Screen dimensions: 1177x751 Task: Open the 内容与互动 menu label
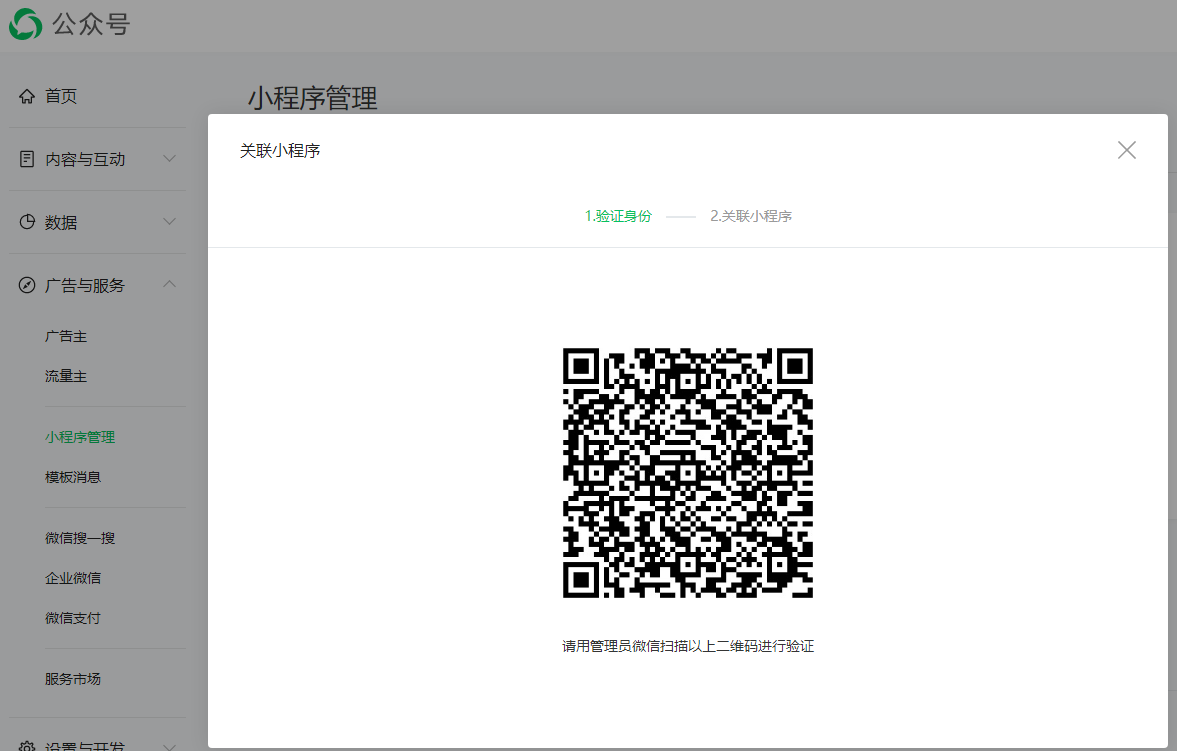(85, 159)
